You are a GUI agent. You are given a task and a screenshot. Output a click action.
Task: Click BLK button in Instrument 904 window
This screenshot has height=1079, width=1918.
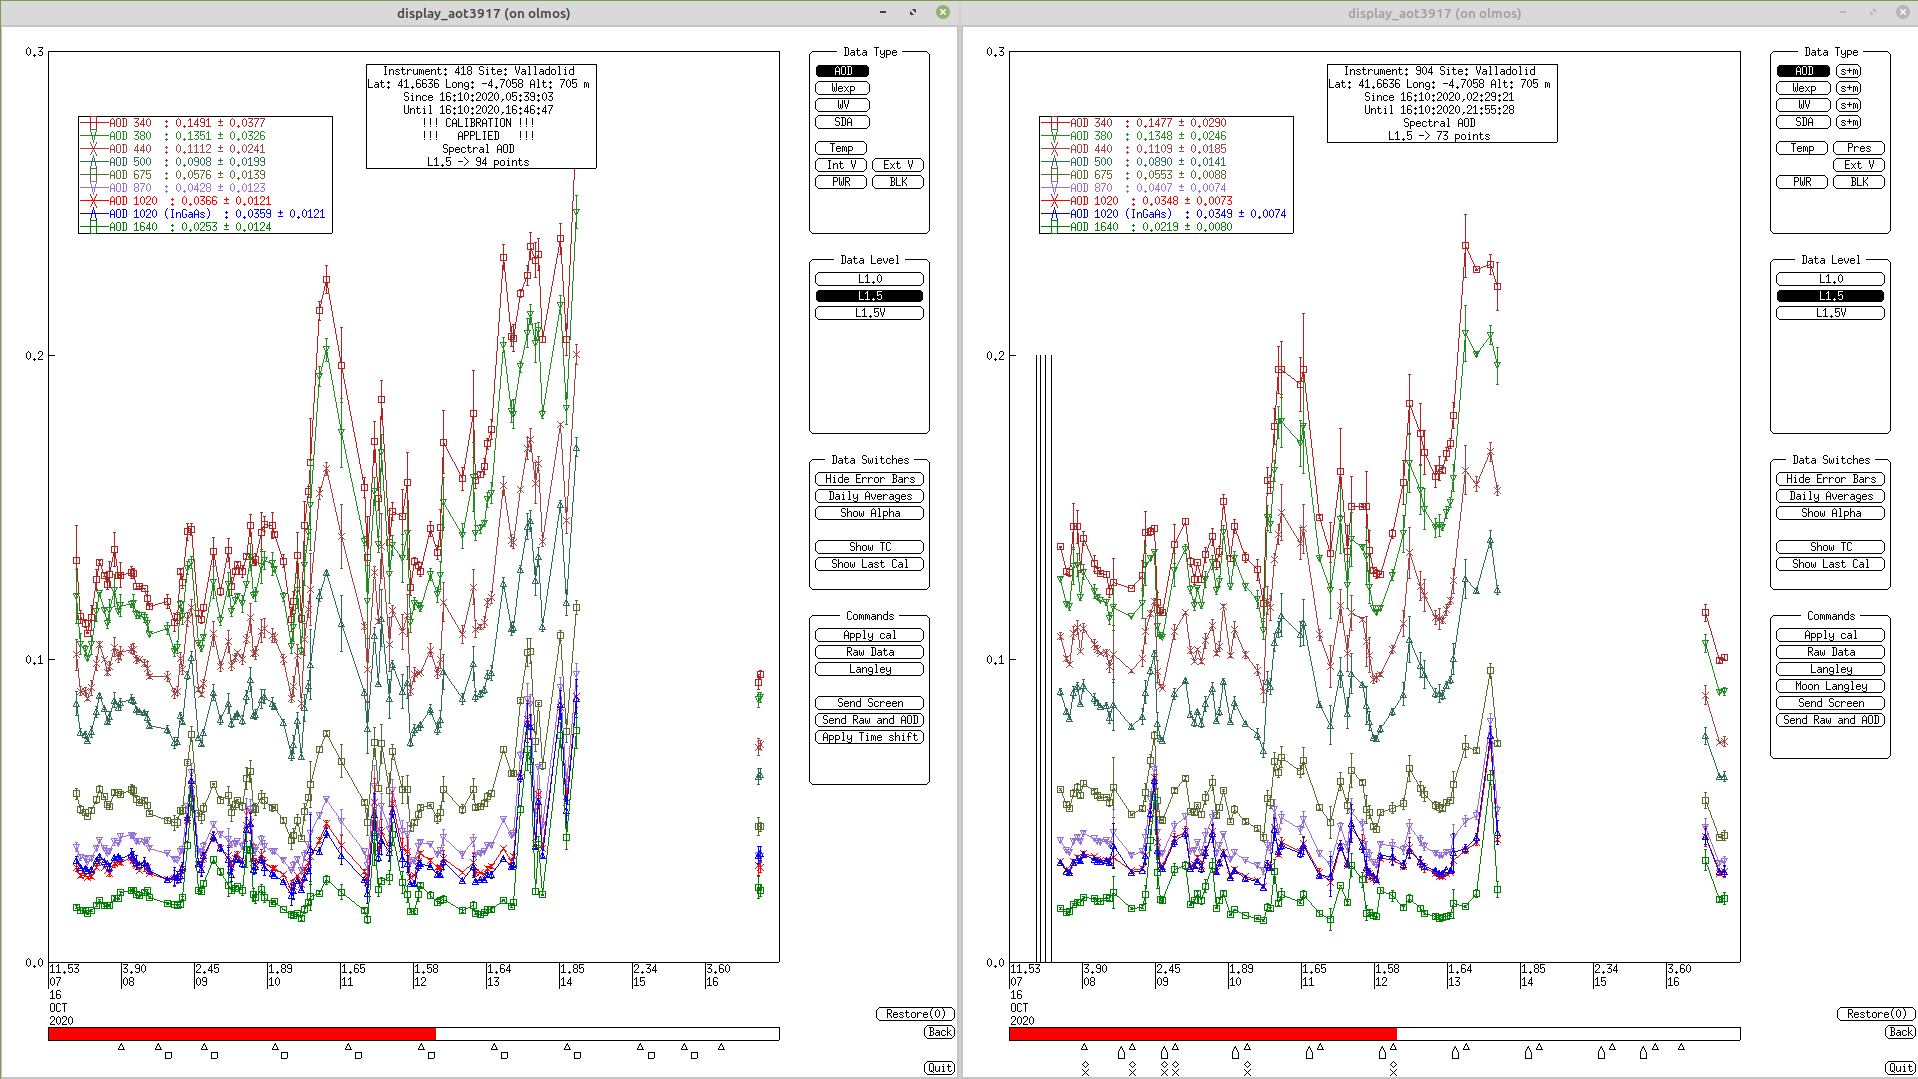[x=1859, y=182]
